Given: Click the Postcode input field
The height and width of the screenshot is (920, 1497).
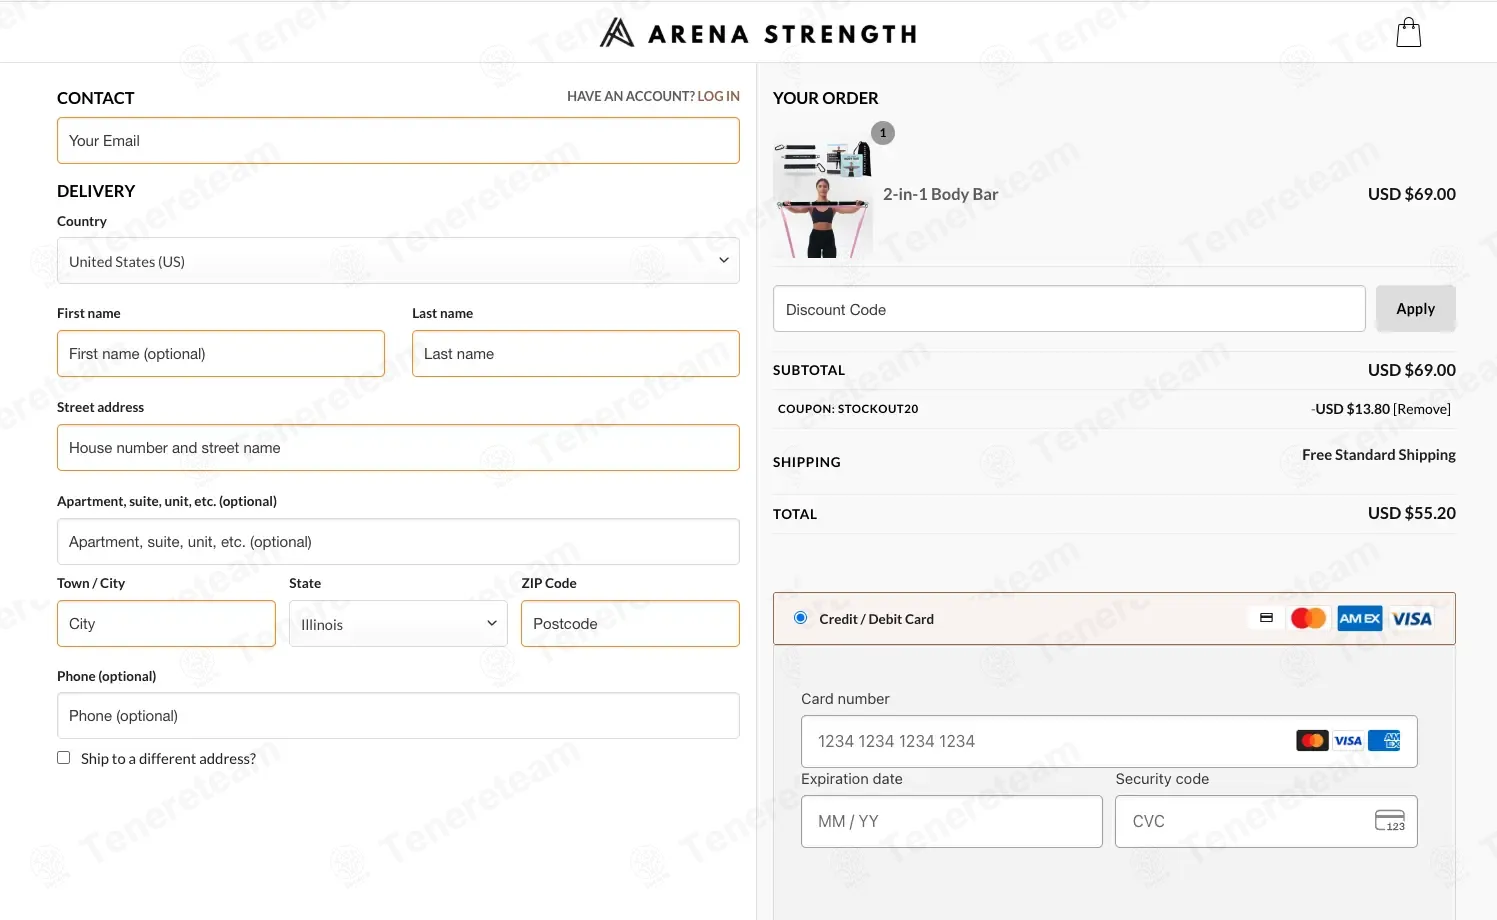Looking at the screenshot, I should [x=630, y=624].
